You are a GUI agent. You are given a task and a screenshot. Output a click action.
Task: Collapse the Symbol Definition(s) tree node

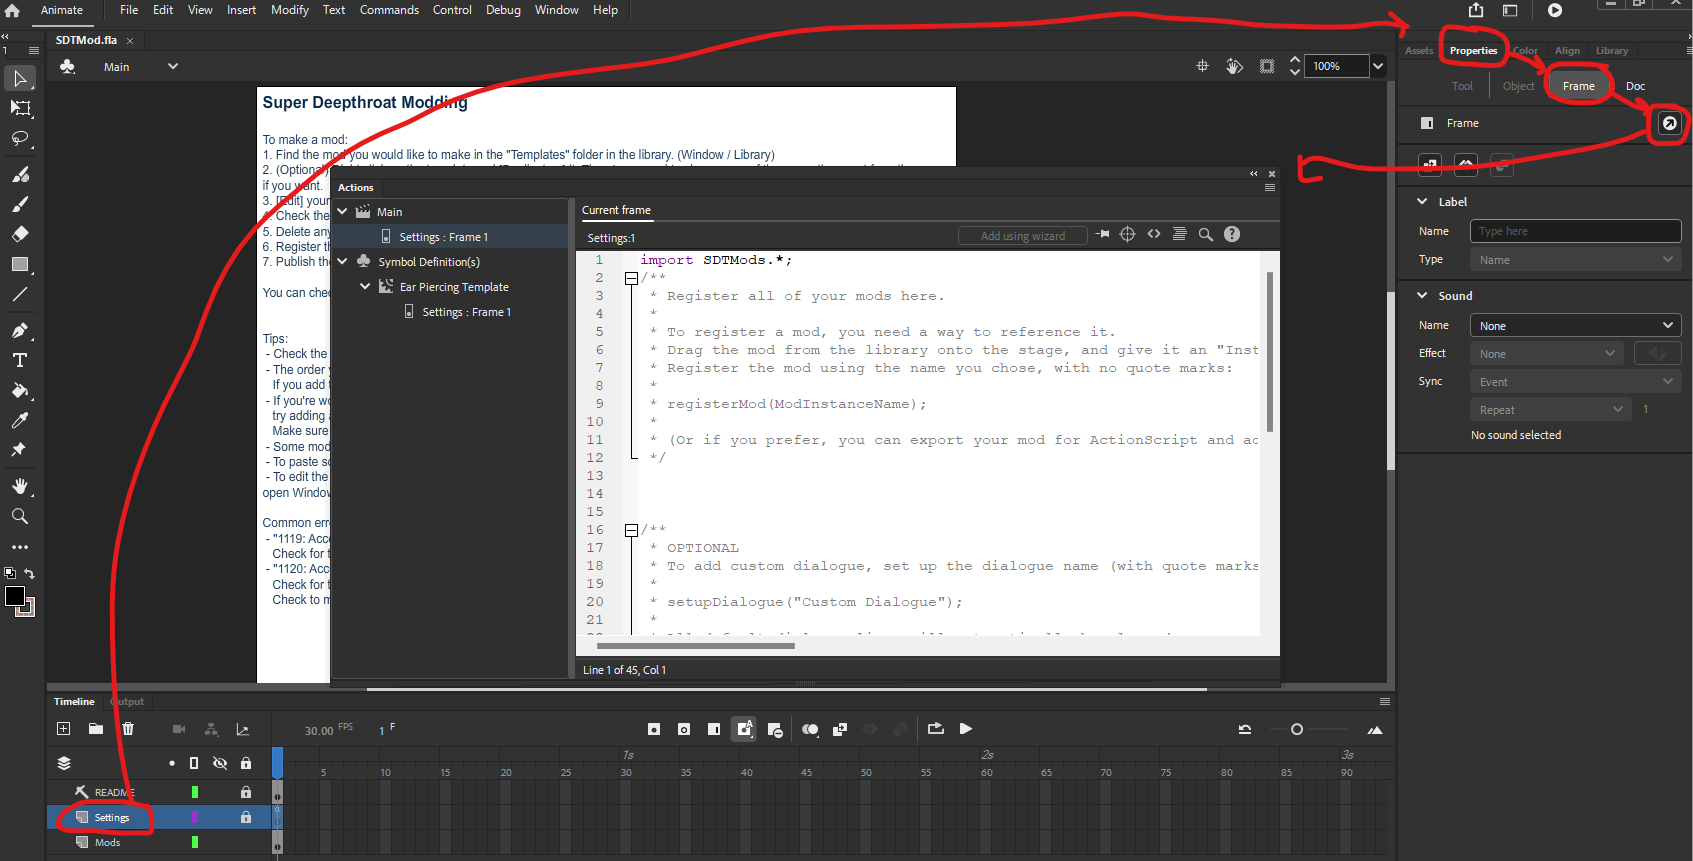point(343,262)
